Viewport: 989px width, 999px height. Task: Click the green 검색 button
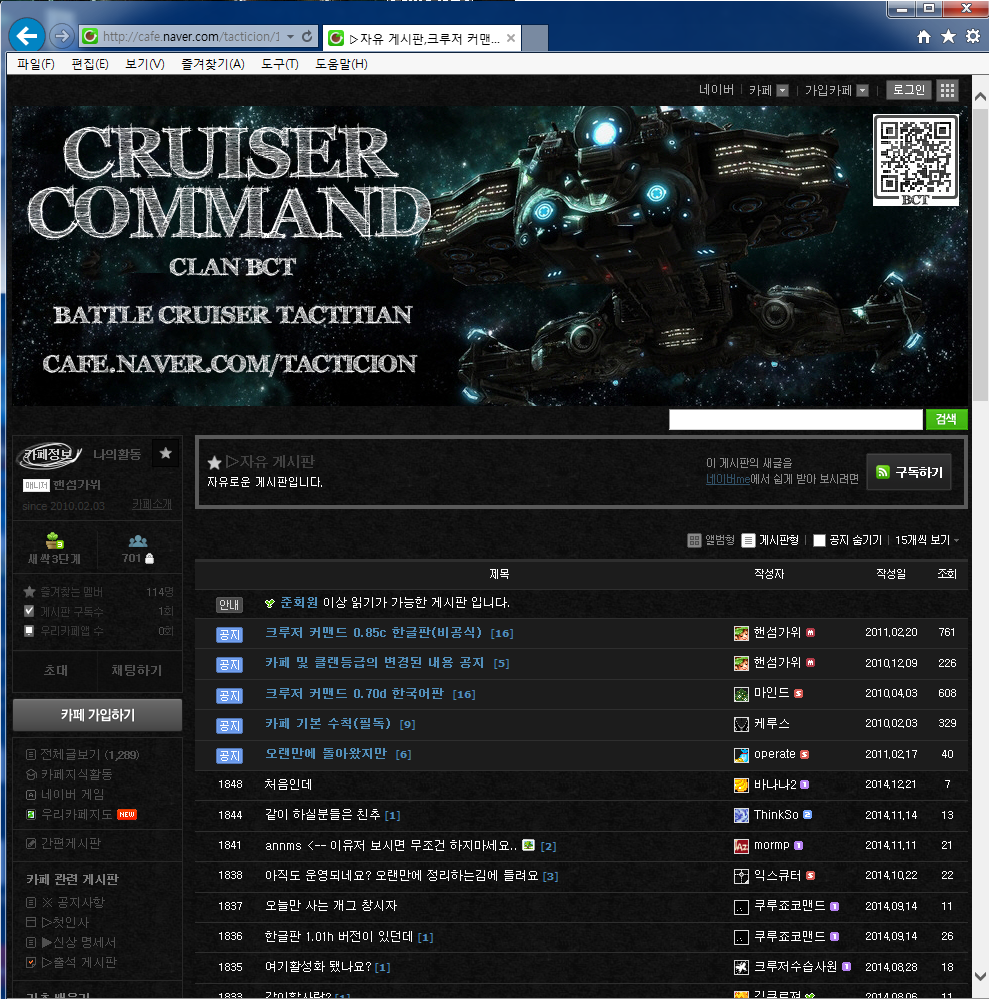[x=946, y=419]
